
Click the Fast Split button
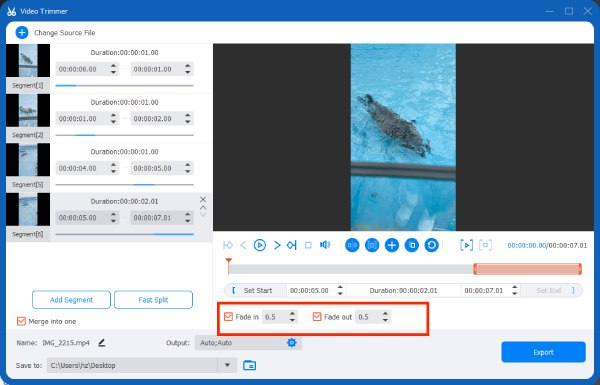[153, 300]
